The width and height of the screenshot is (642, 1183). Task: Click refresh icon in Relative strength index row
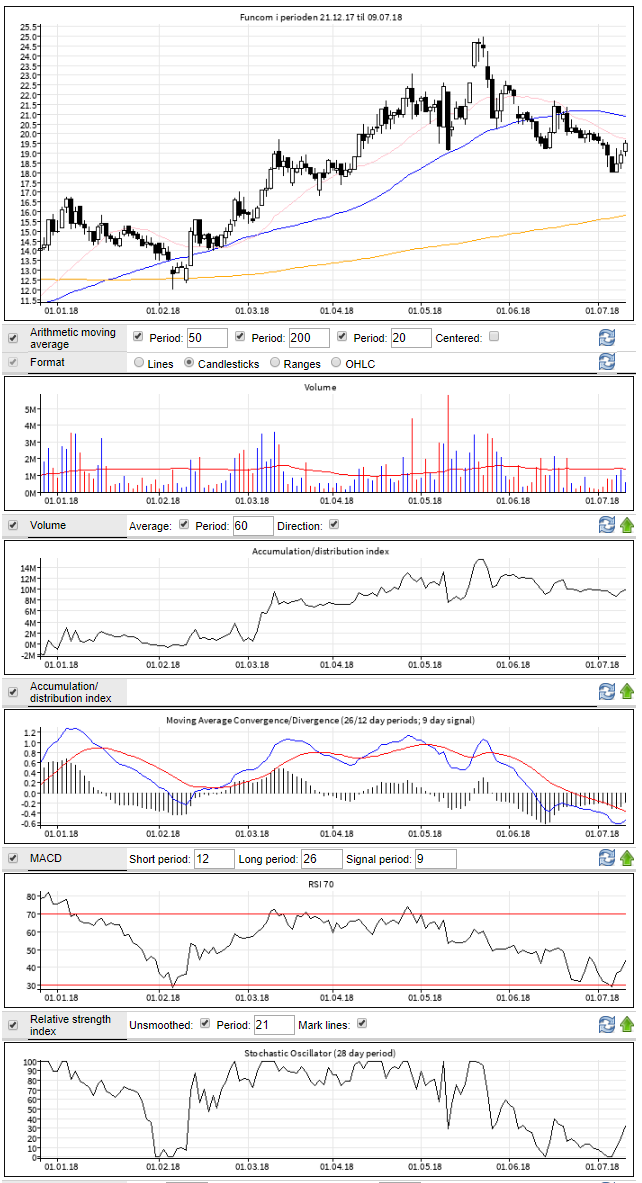[x=607, y=1025]
